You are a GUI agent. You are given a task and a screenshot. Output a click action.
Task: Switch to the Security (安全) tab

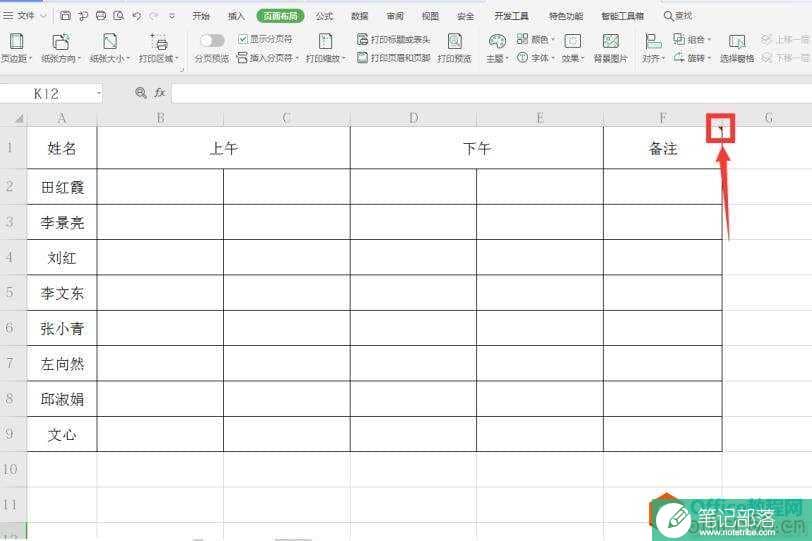(466, 16)
